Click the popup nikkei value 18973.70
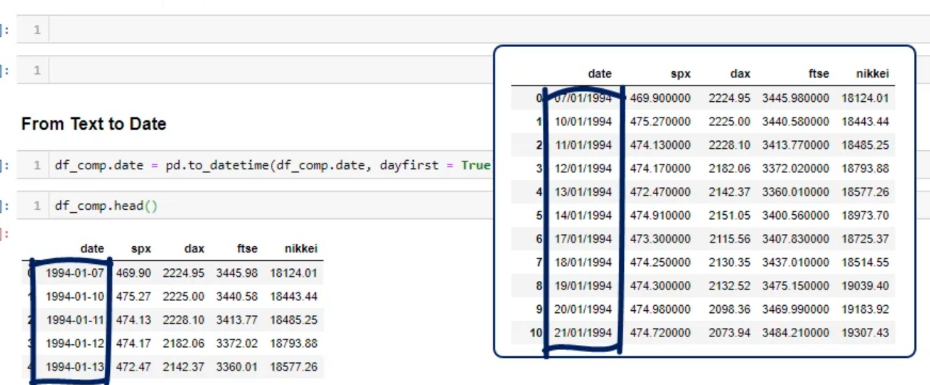The height and width of the screenshot is (385, 930). tap(865, 215)
